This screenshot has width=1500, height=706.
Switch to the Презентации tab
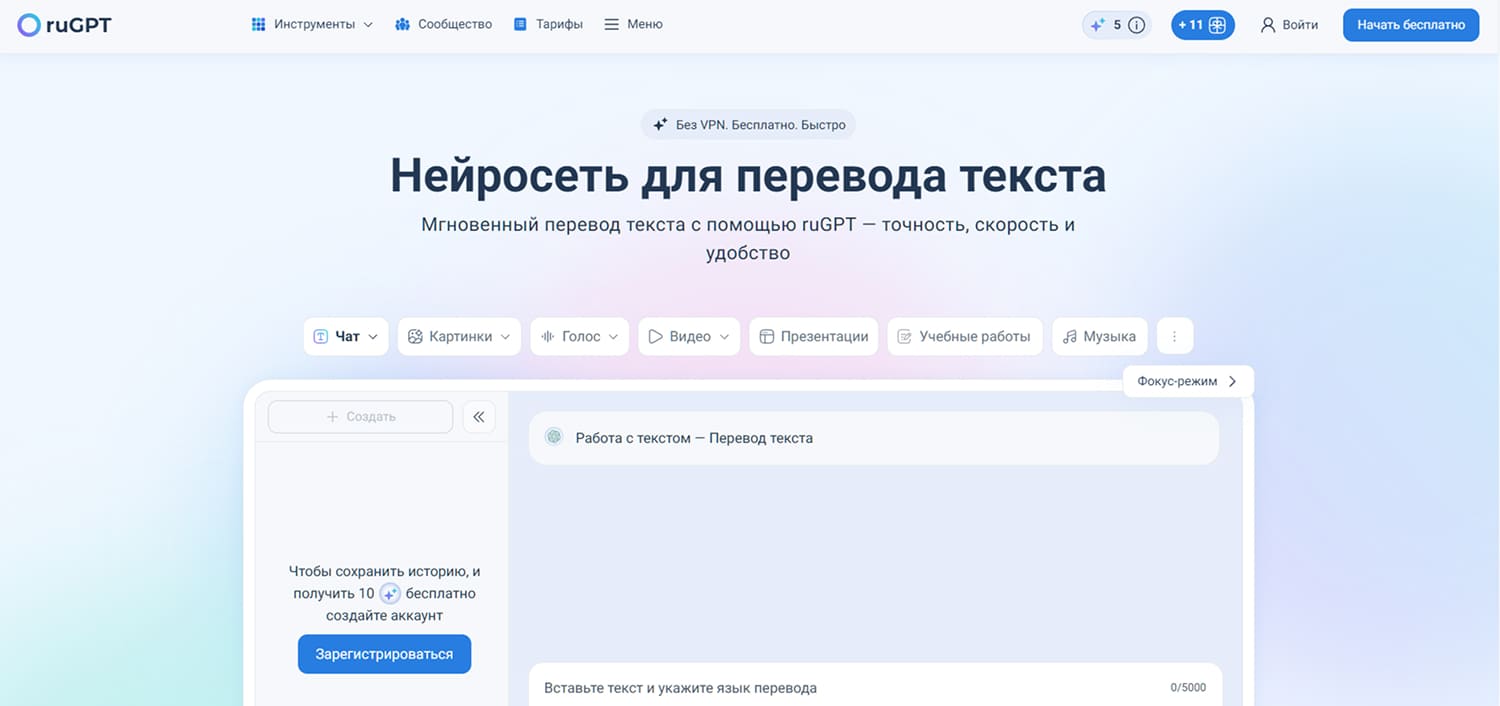[813, 336]
